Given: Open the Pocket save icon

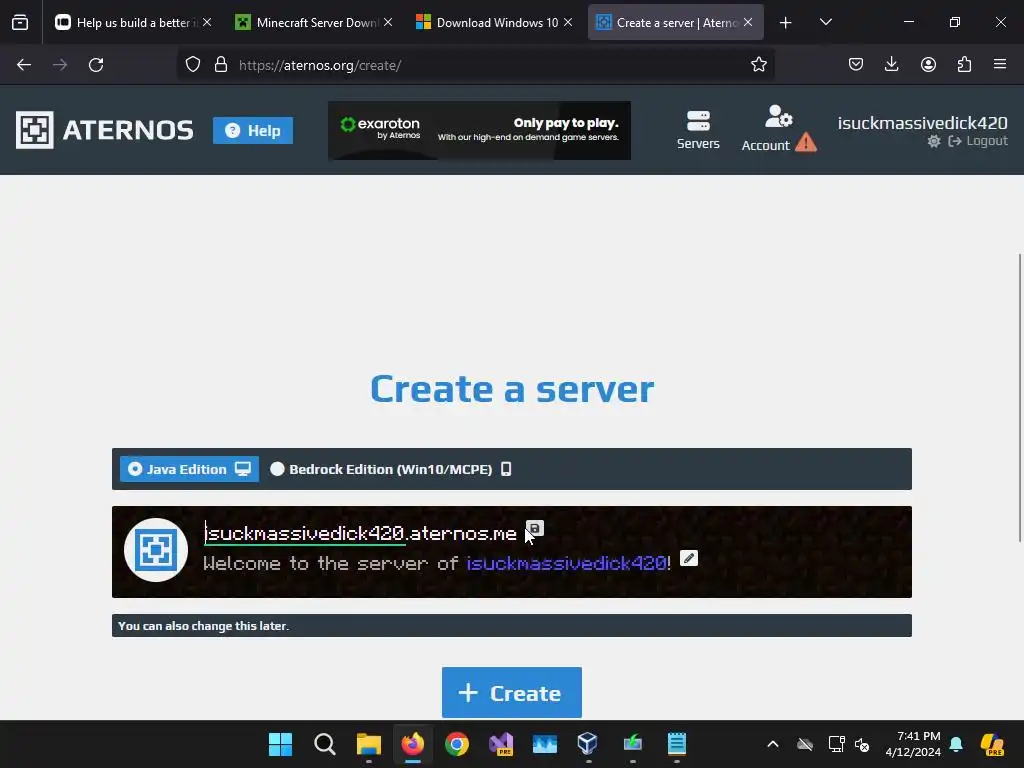Looking at the screenshot, I should 856,65.
